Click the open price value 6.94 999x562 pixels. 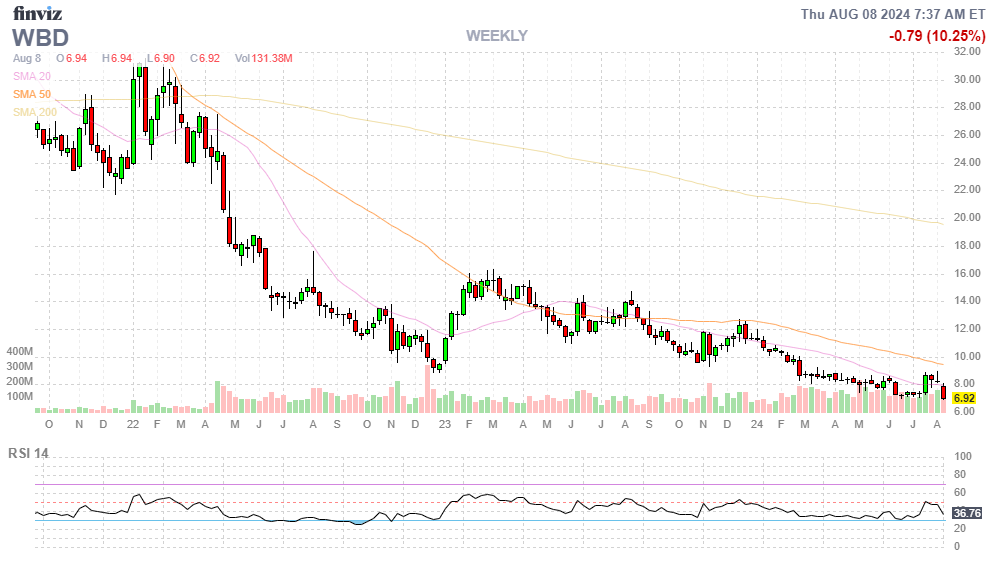(x=76, y=59)
